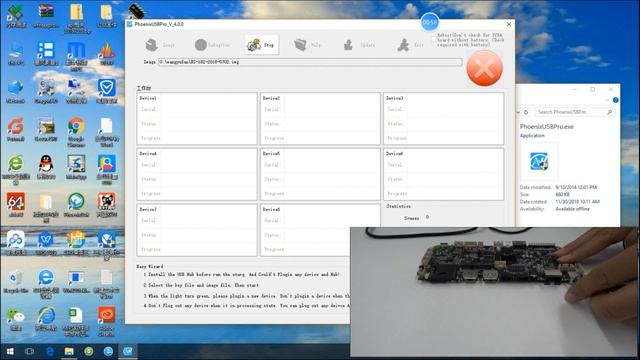The width and height of the screenshot is (640, 360).
Task: Open the zipped folder desktop icon
Action: tap(76, 18)
